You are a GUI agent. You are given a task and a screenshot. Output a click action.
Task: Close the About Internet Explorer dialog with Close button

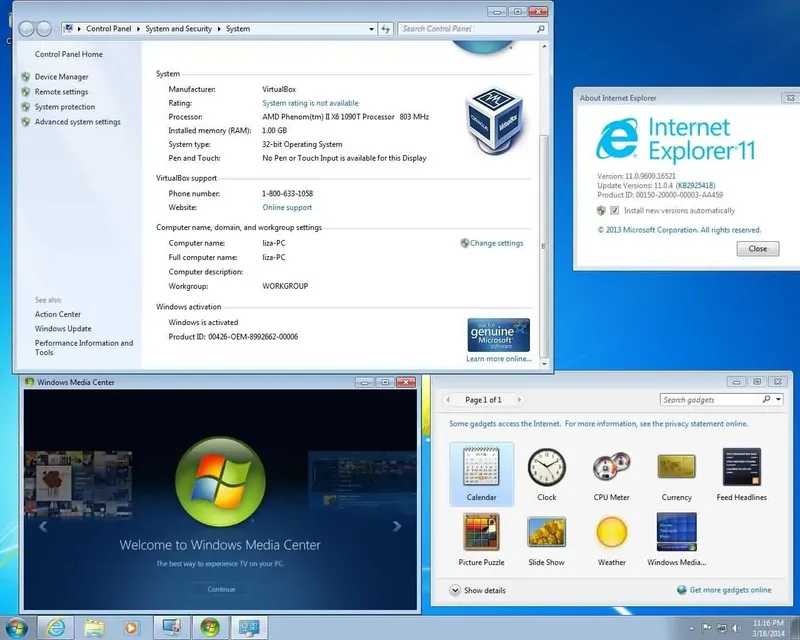pos(758,249)
